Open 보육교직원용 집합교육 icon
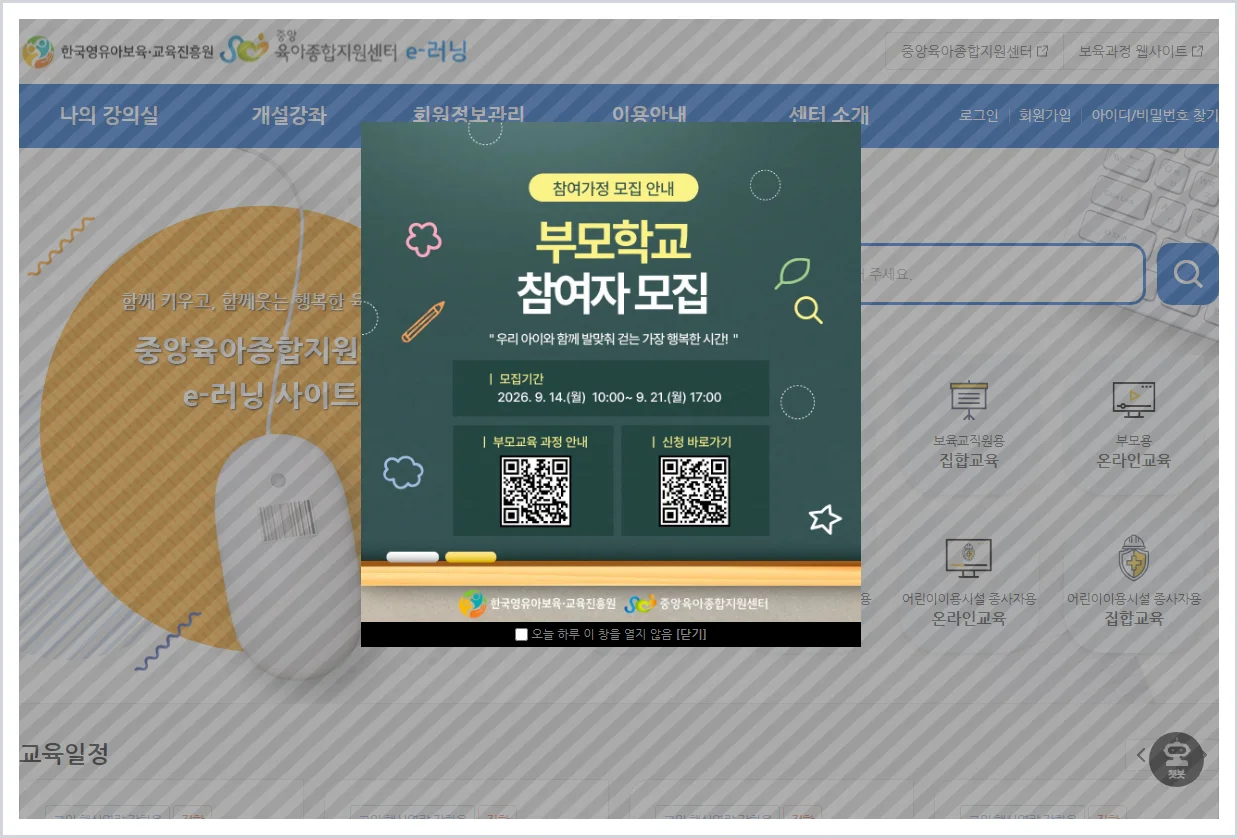 click(x=967, y=425)
